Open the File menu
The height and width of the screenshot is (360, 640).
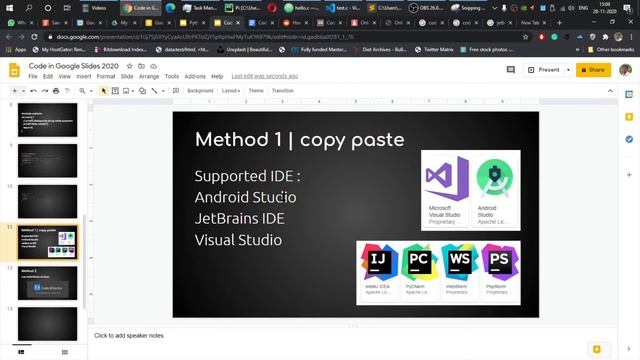coord(33,76)
